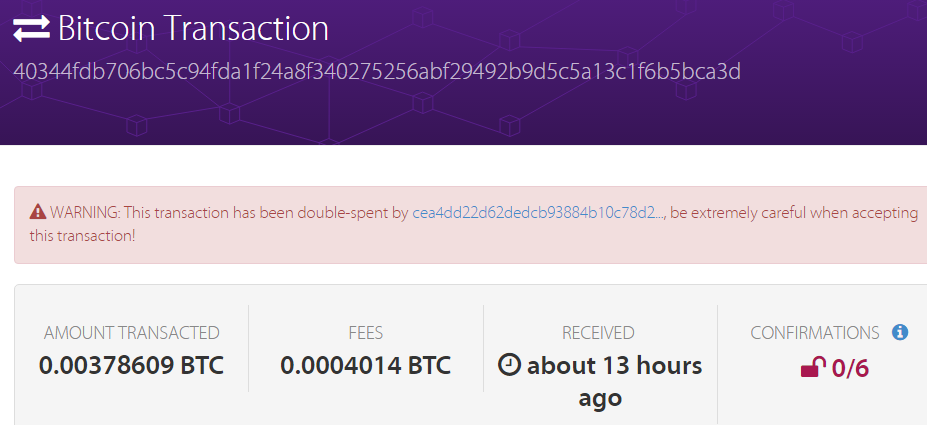This screenshot has height=425, width=927.
Task: Click the CONFIRMATIONS label
Action: [815, 333]
